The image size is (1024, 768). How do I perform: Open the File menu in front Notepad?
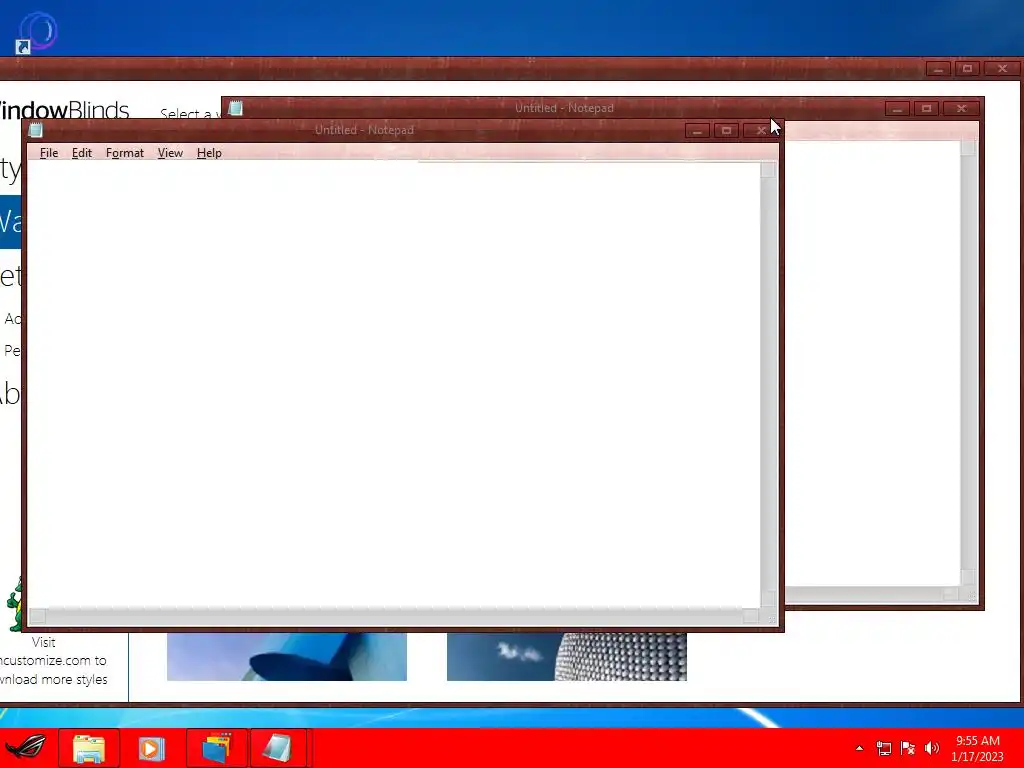[48, 153]
